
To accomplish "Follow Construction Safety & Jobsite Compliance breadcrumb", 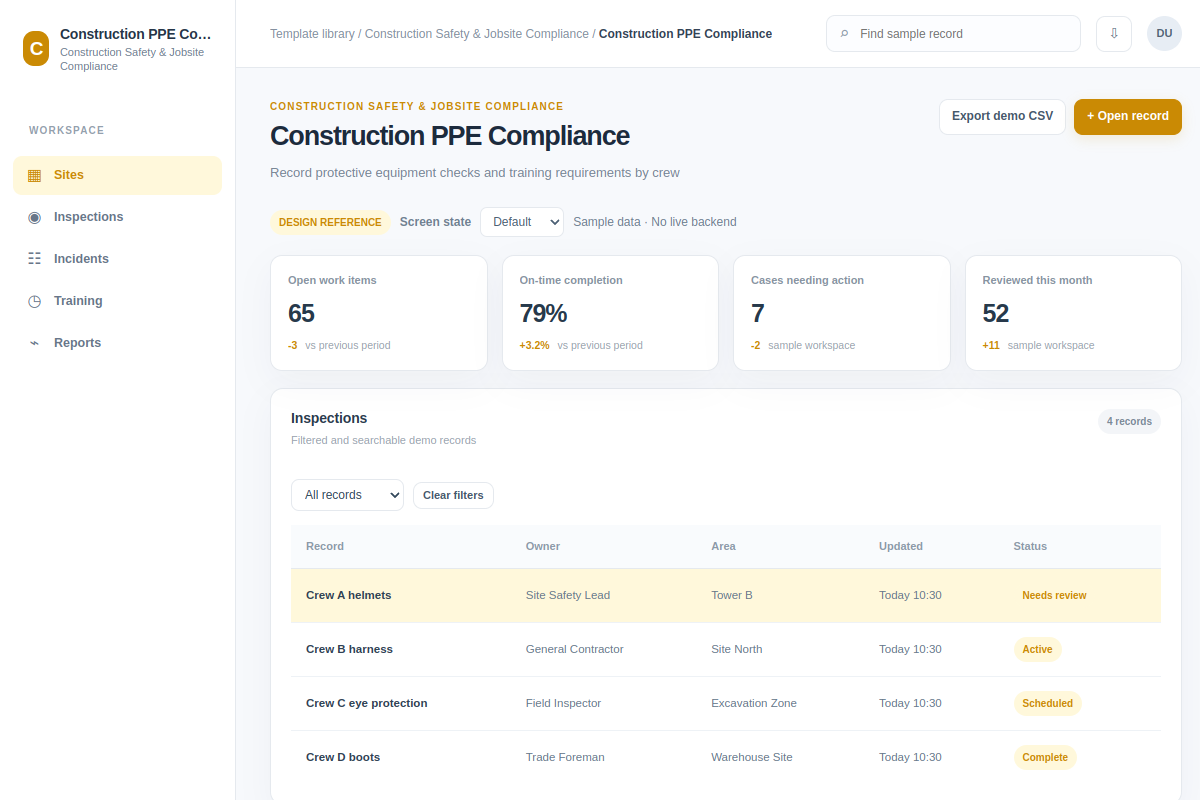I will 477,34.
